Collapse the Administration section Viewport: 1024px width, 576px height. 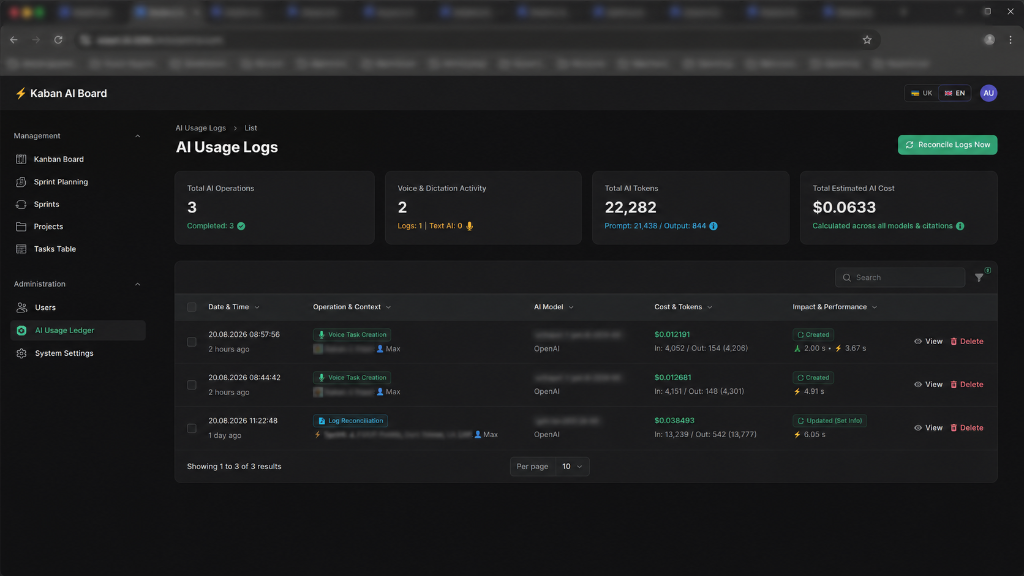pos(137,284)
